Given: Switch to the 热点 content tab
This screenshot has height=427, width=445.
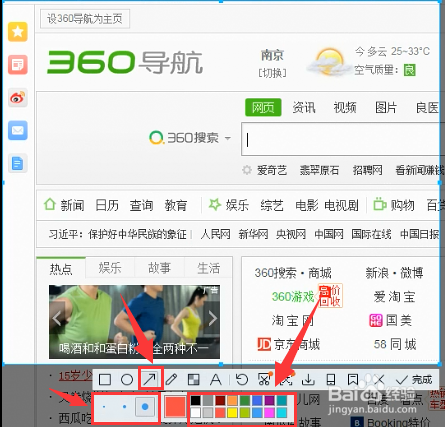Looking at the screenshot, I should [x=61, y=268].
